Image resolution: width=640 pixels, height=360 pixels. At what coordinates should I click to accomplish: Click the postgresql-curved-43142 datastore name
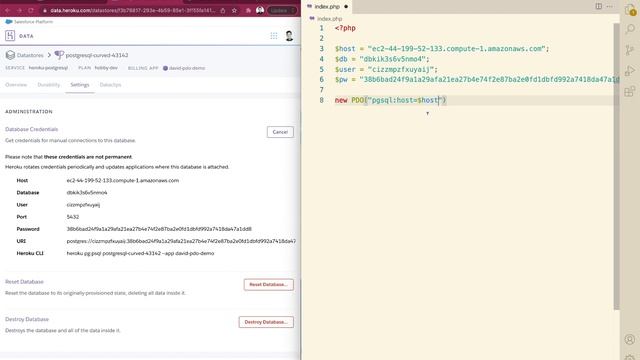pyautogui.click(x=97, y=55)
